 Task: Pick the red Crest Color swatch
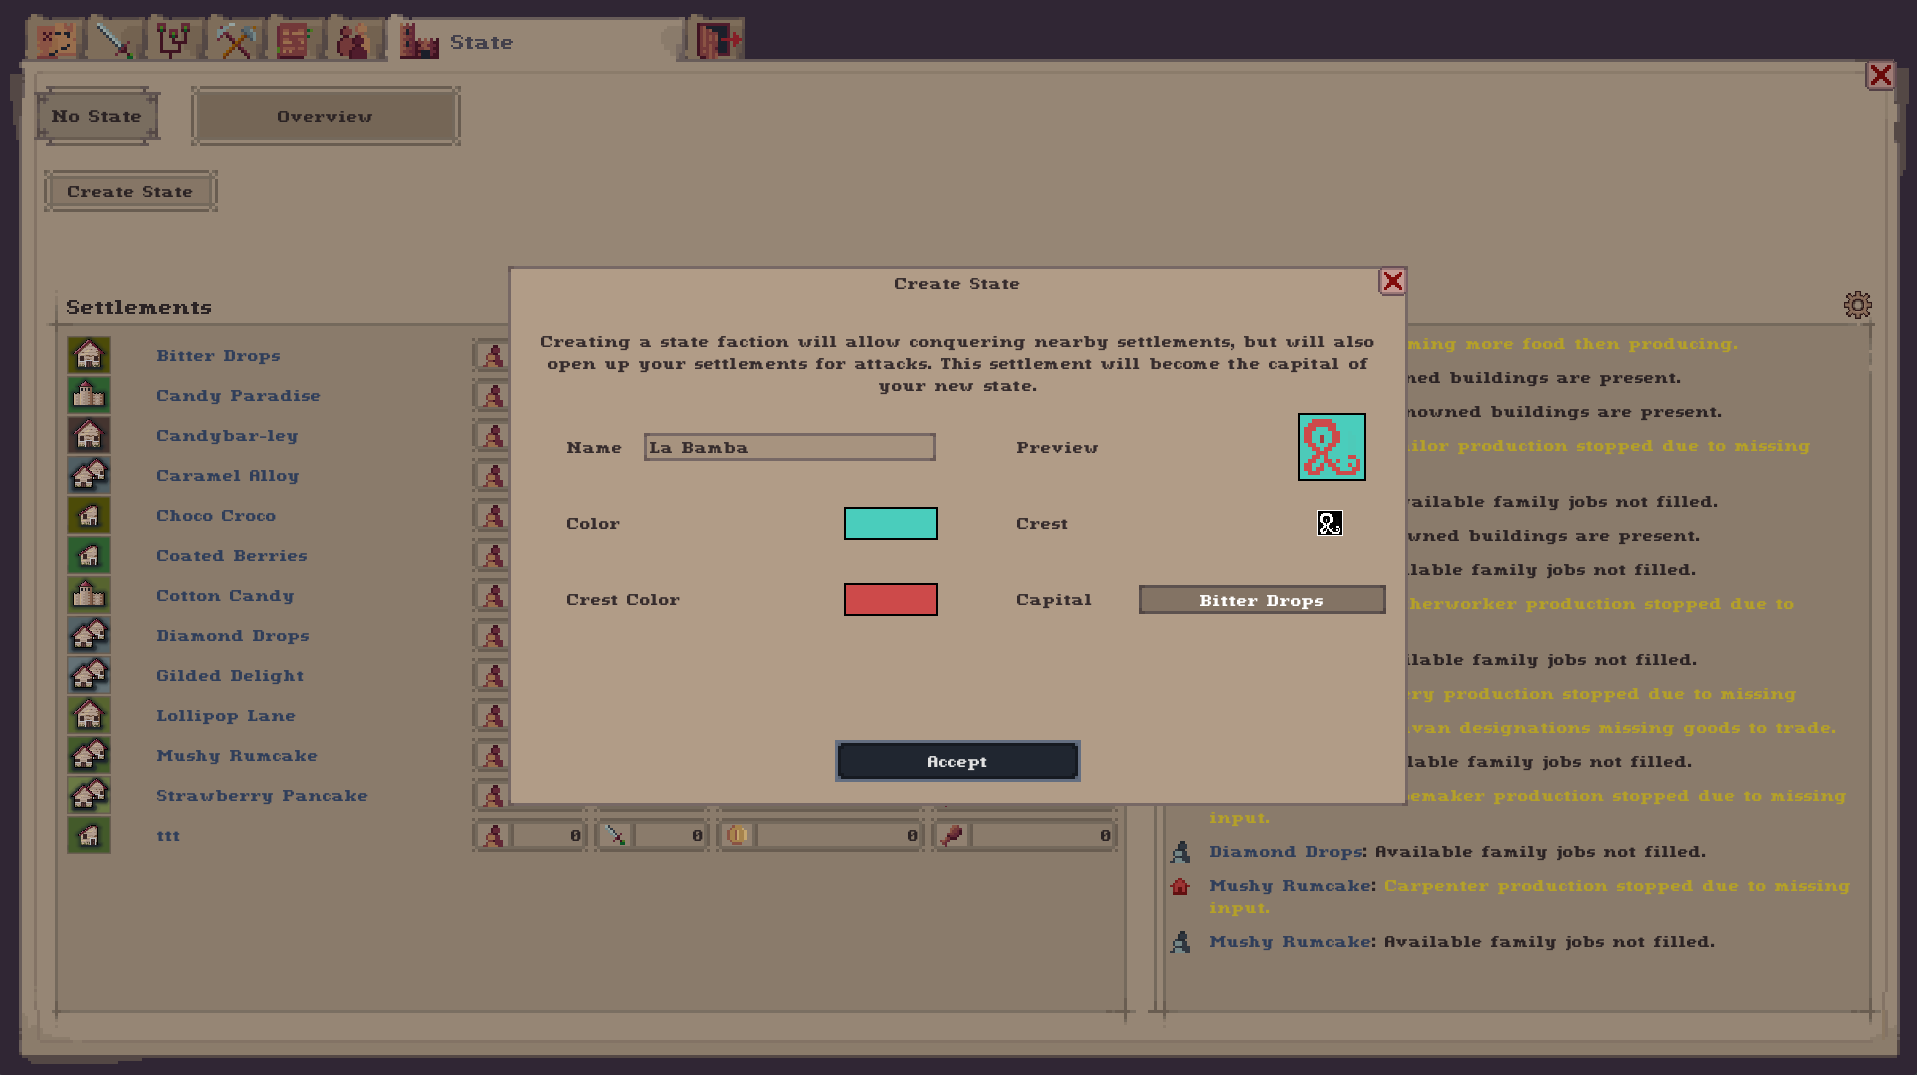(891, 599)
